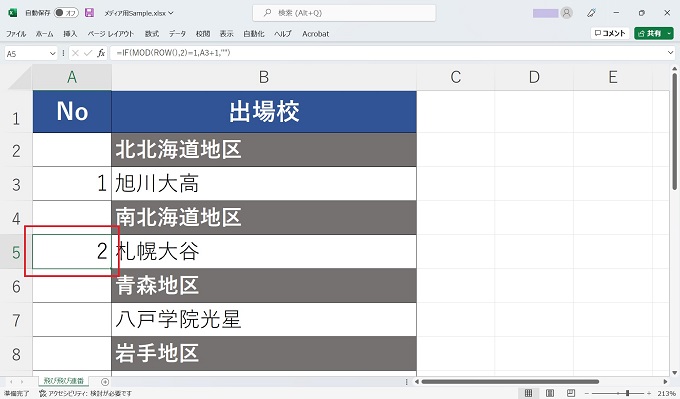Select column D header

(534, 77)
